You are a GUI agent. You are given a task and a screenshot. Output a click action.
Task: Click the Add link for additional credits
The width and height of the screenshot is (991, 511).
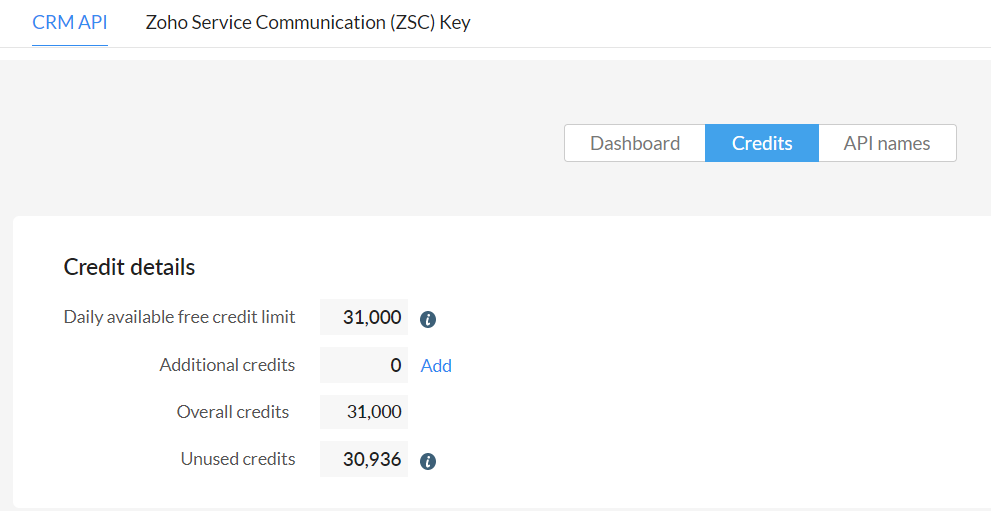pos(436,366)
